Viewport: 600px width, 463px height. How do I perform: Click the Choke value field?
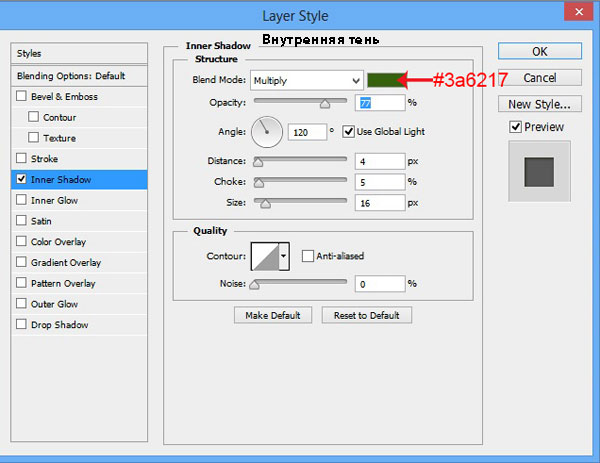tap(380, 182)
